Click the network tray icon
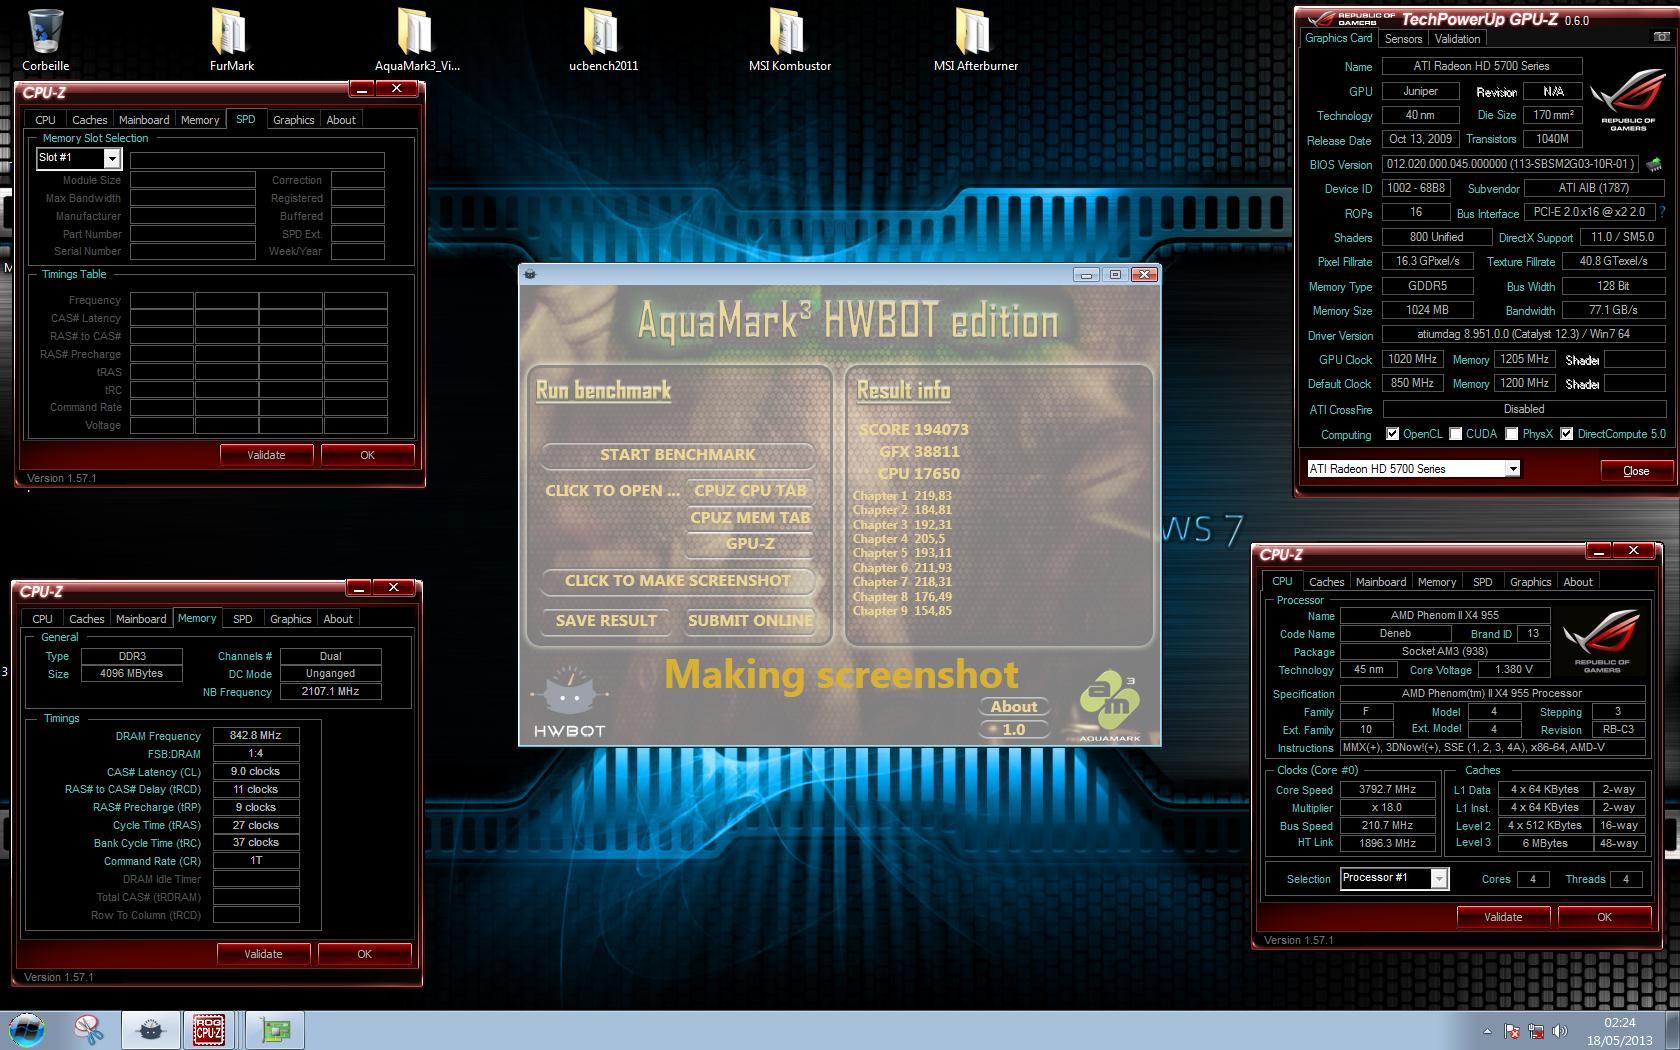The height and width of the screenshot is (1050, 1680). click(1536, 1031)
